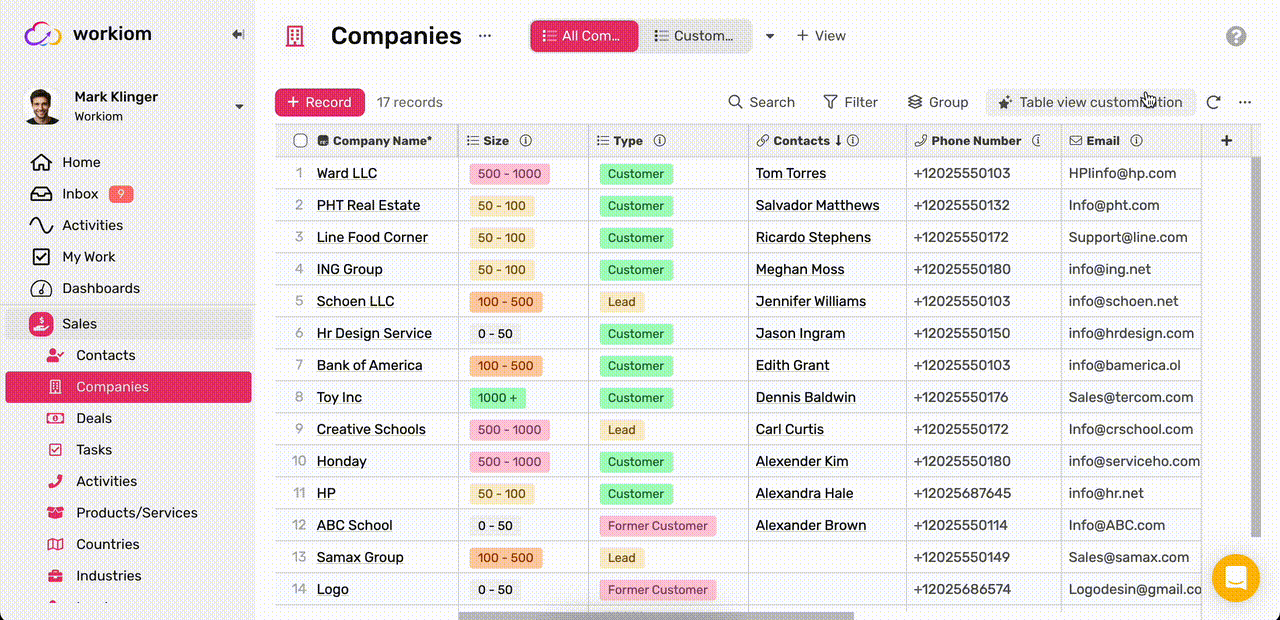Click the help question mark icon

(1236, 37)
